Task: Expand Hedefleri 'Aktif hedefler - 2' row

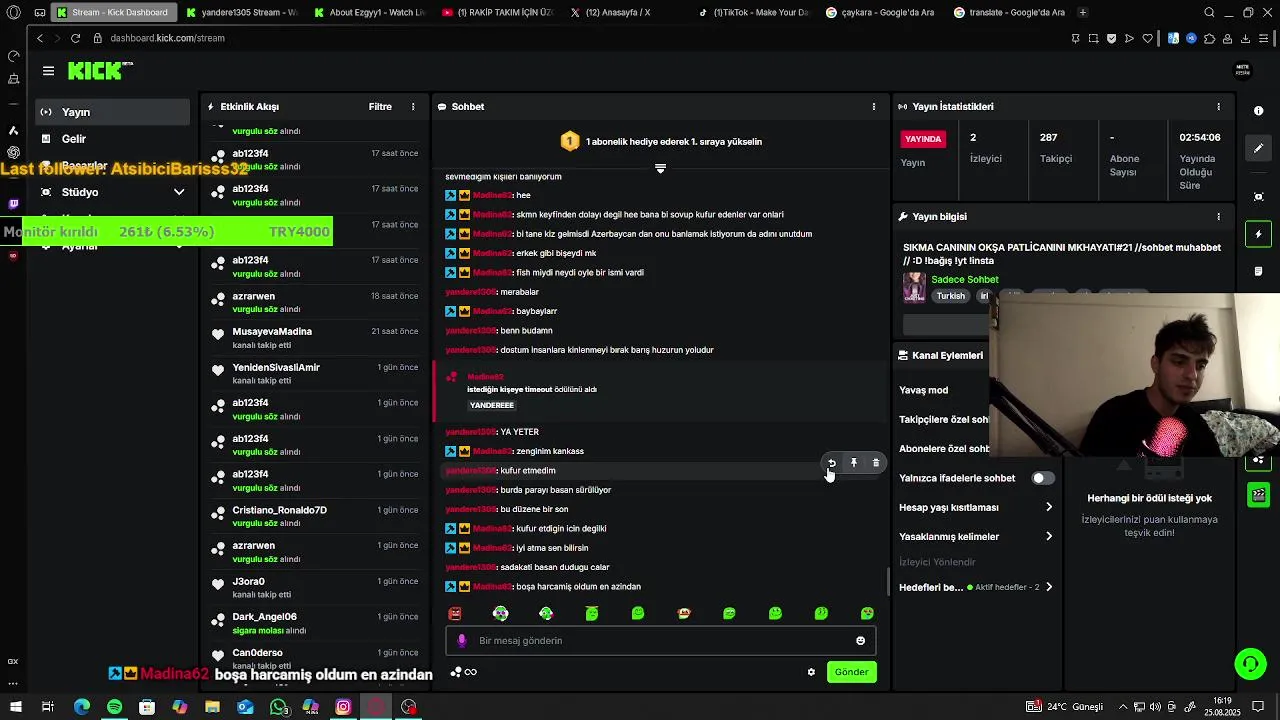Action: (976, 587)
